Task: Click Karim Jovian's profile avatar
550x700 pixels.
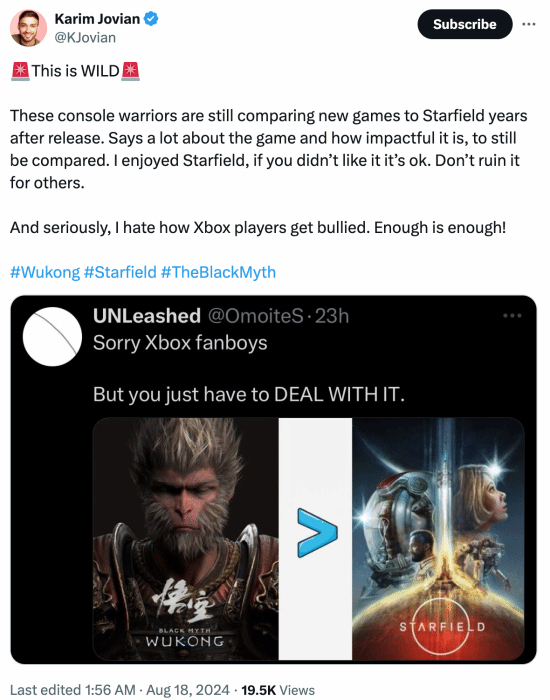Action: coord(28,28)
